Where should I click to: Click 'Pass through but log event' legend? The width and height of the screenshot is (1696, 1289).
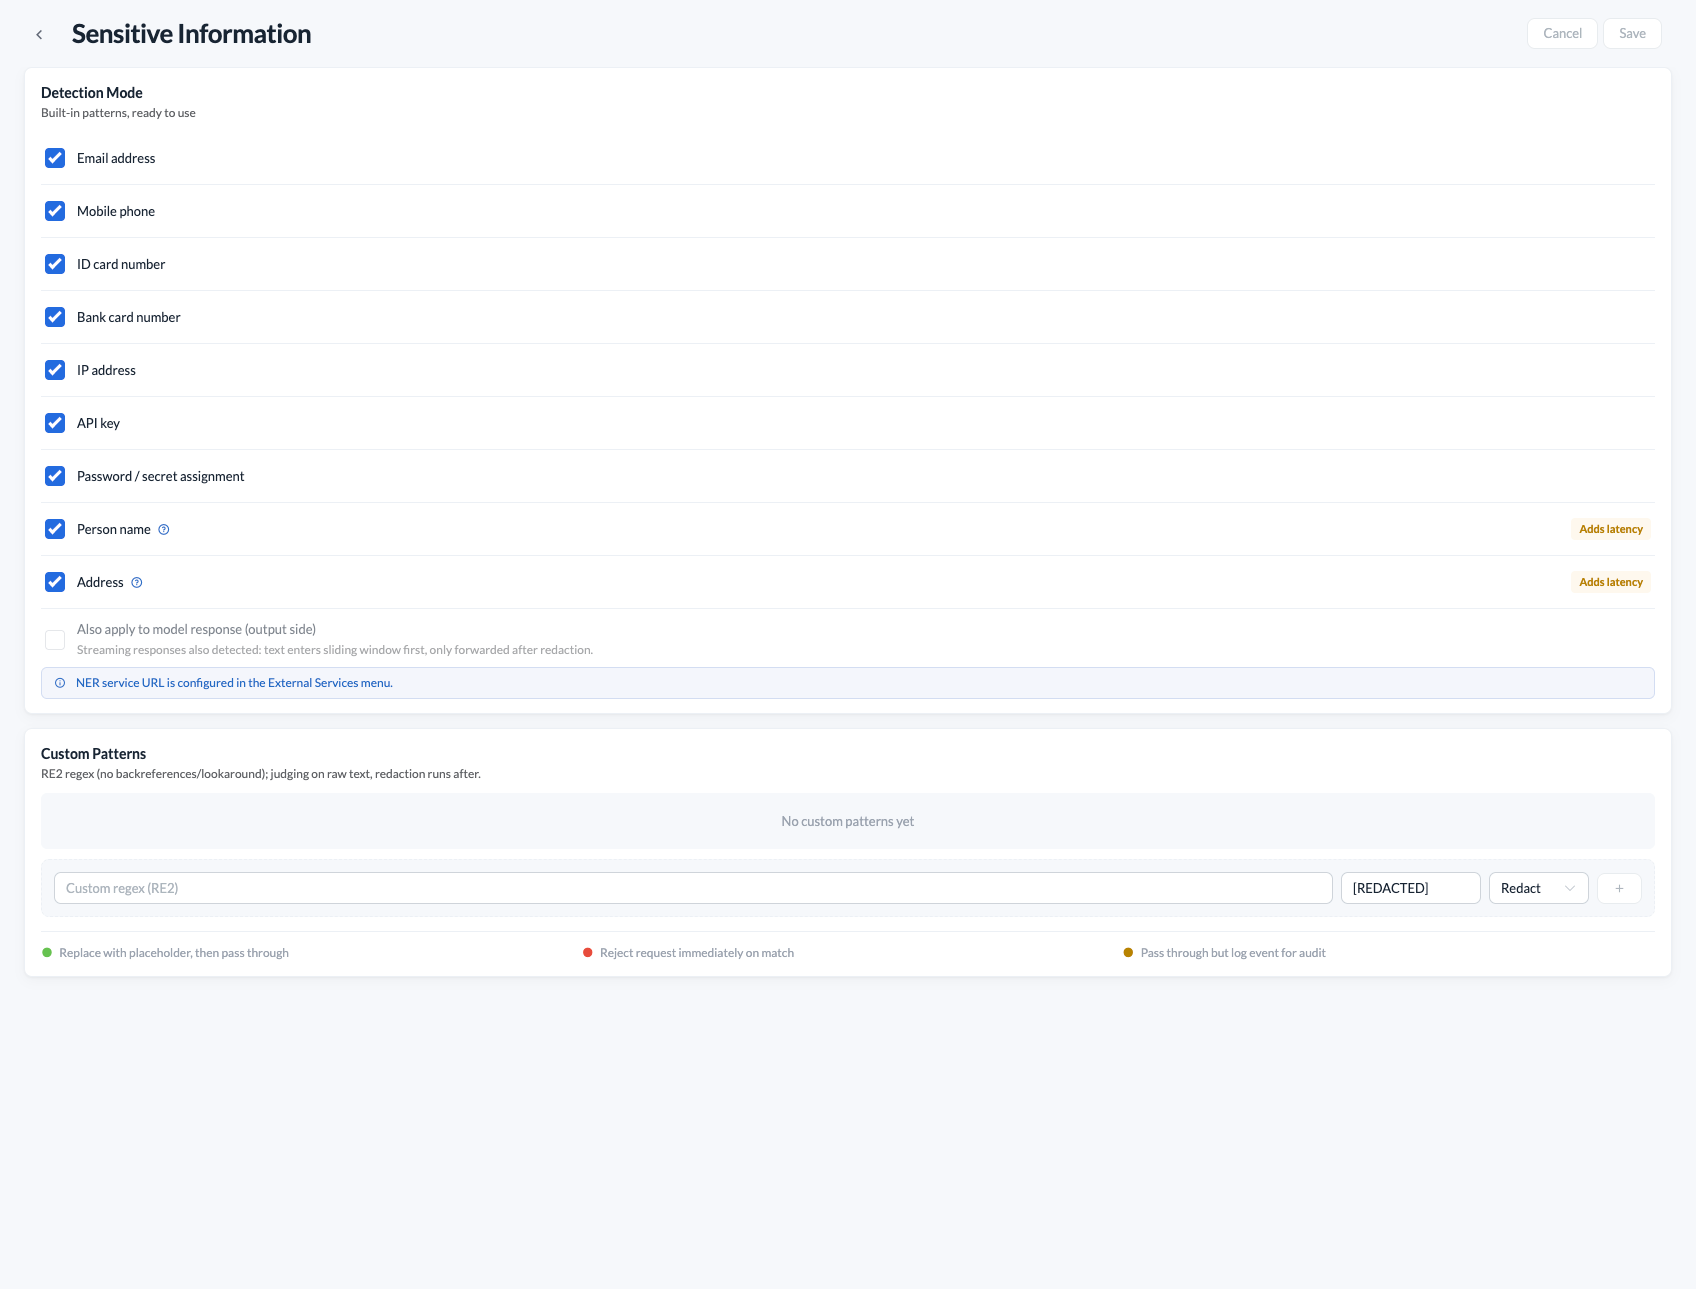[1233, 953]
